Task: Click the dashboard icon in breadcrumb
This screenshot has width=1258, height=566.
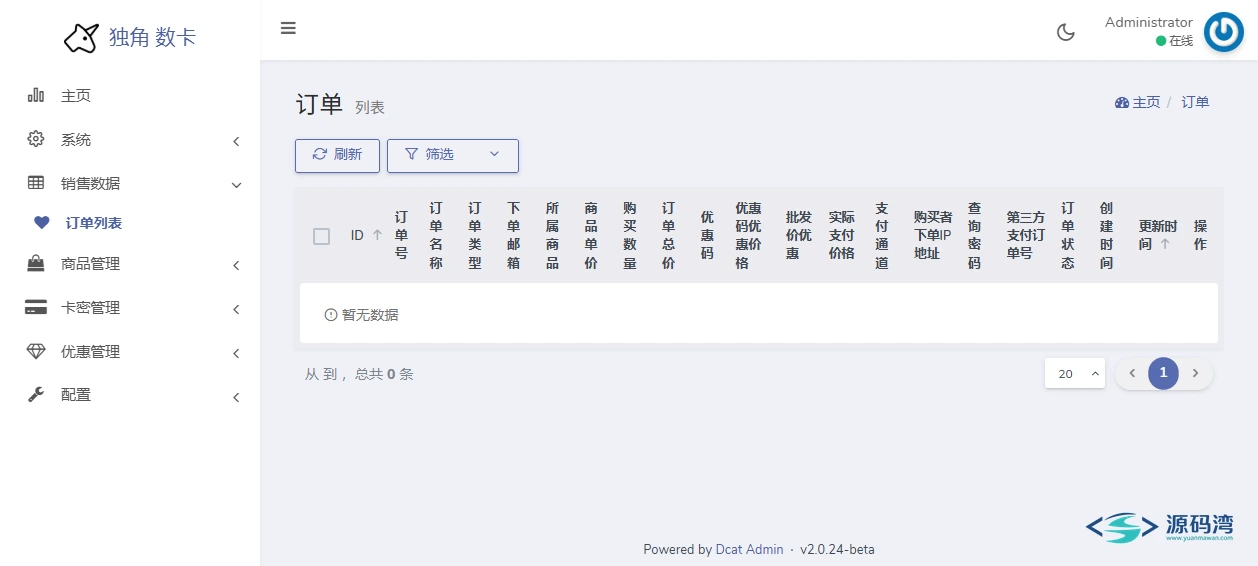Action: (x=1121, y=102)
